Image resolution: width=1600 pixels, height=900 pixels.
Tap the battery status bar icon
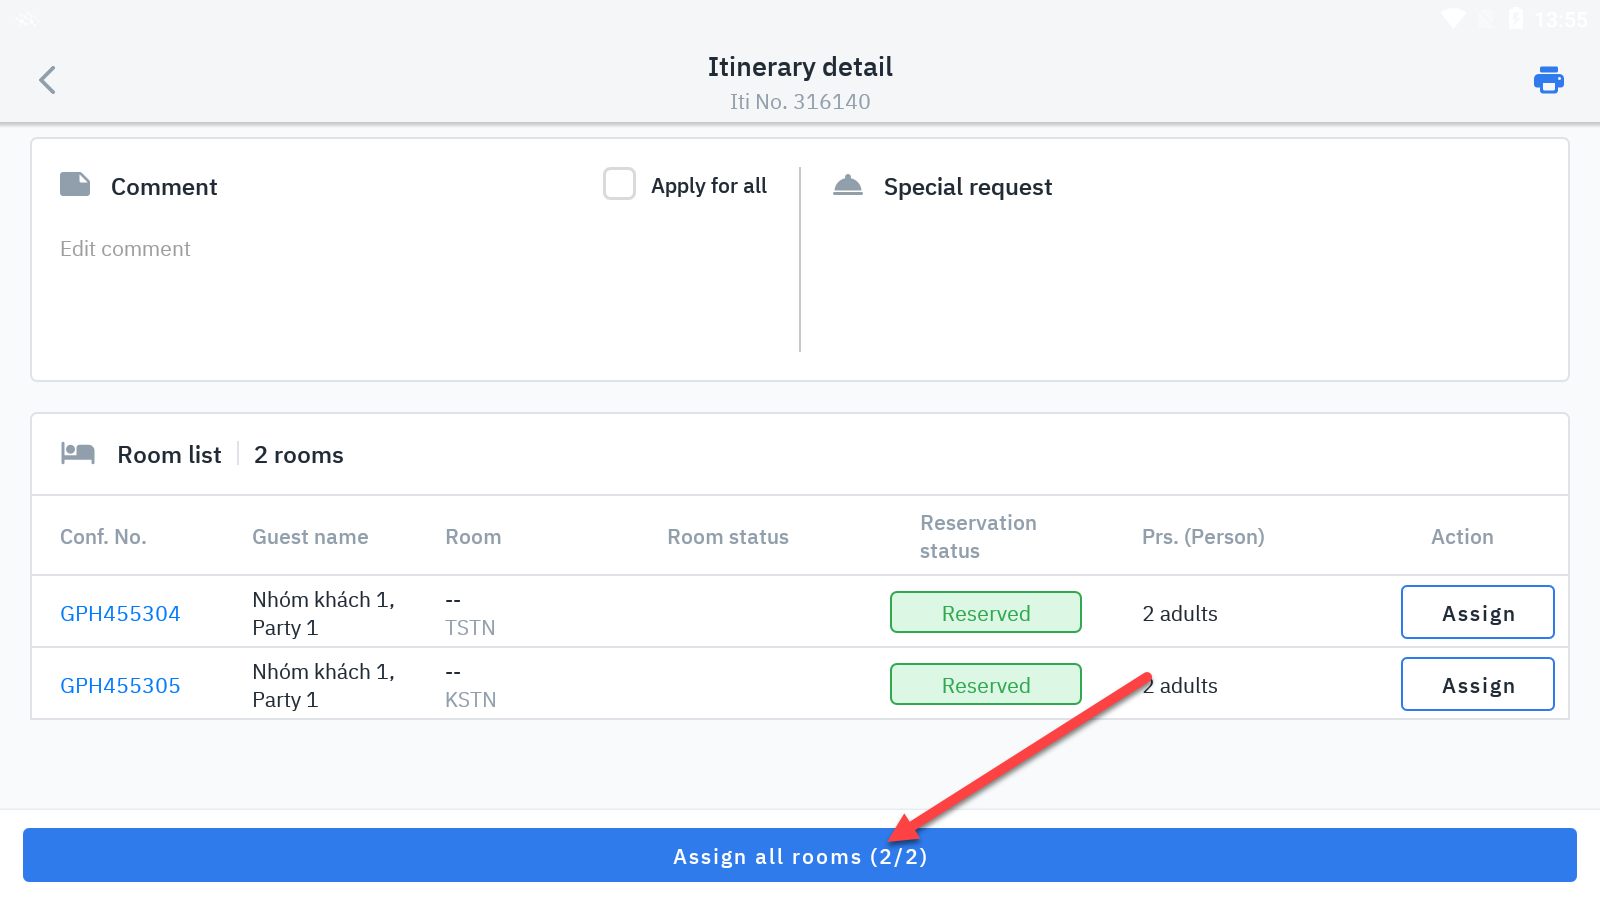point(1516,19)
